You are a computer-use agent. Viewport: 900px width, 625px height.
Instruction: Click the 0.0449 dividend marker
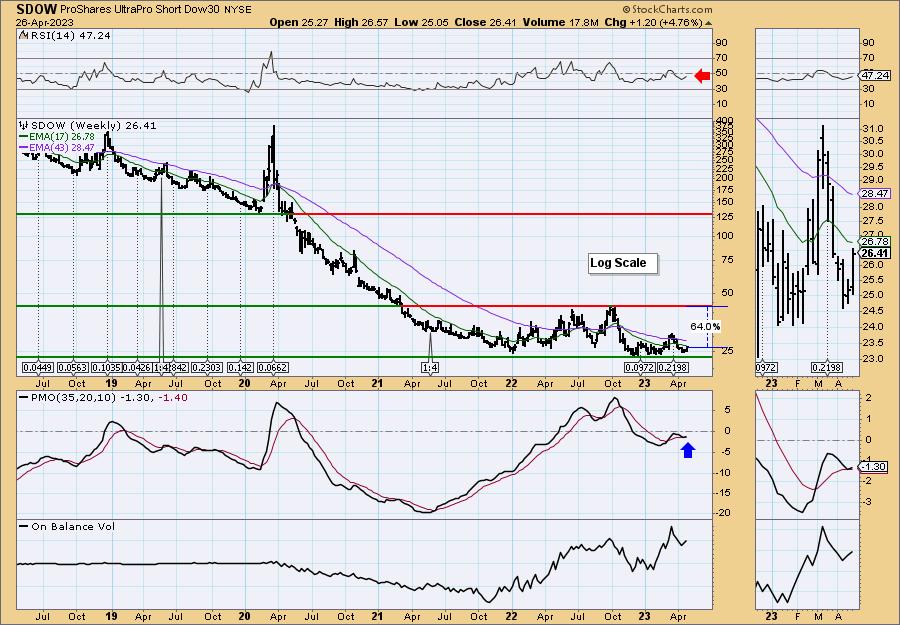[37, 367]
